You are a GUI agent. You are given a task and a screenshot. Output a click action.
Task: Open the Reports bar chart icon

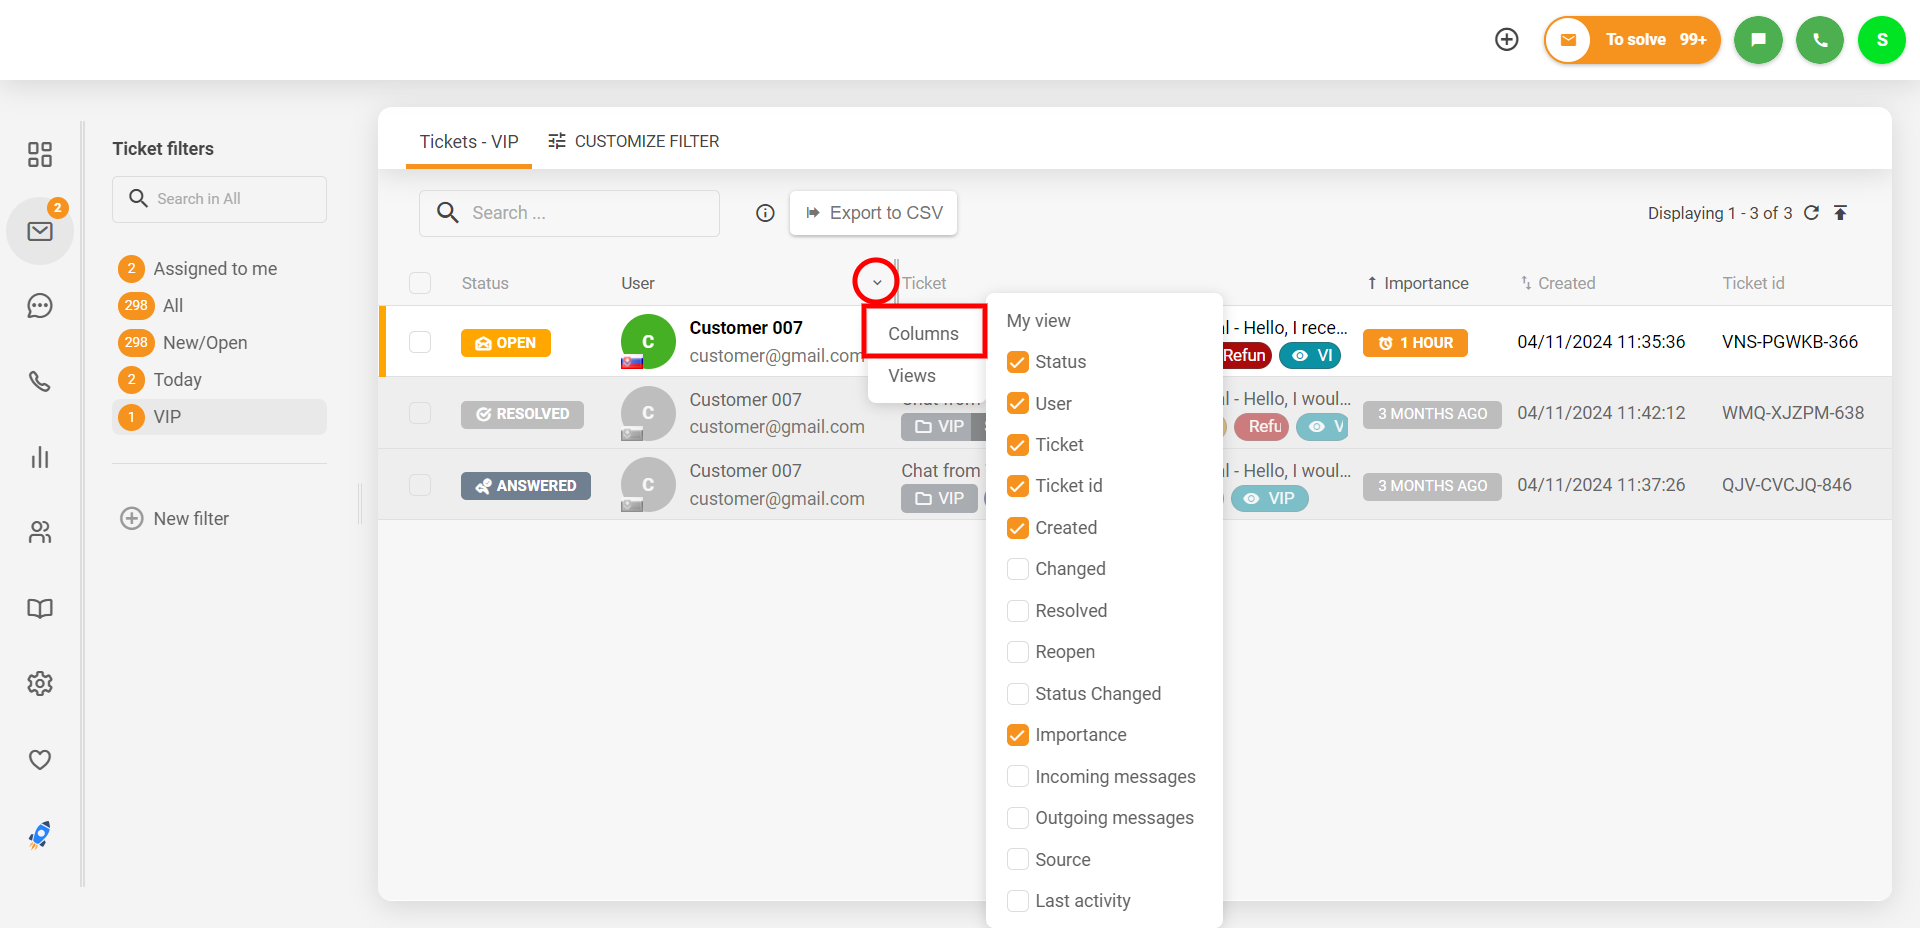(x=40, y=458)
